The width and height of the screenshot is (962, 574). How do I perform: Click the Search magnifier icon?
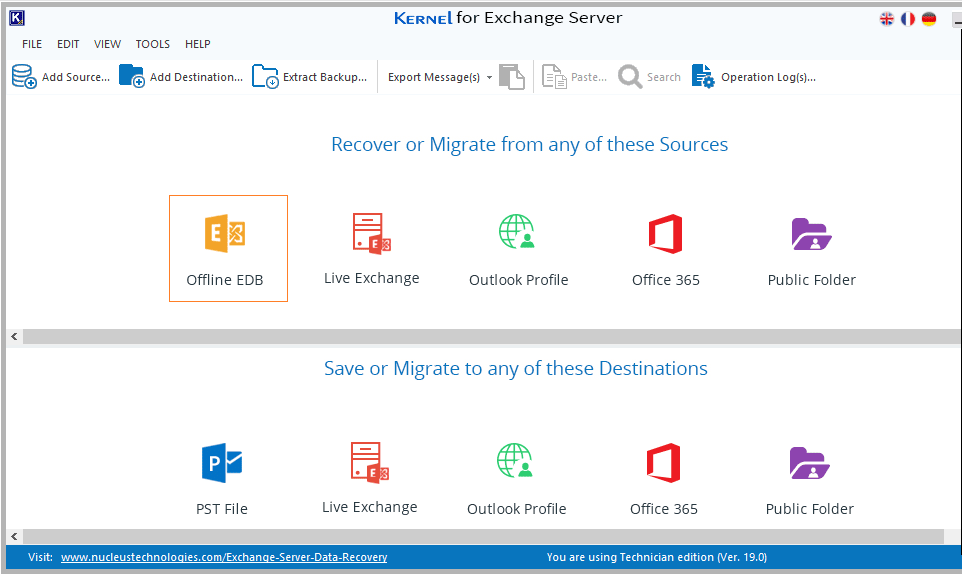pyautogui.click(x=630, y=77)
